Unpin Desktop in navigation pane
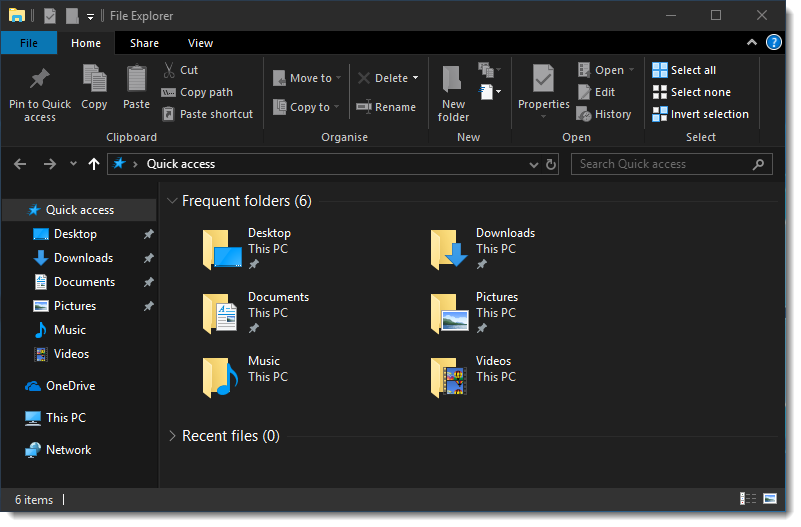The width and height of the screenshot is (801, 527). [149, 234]
